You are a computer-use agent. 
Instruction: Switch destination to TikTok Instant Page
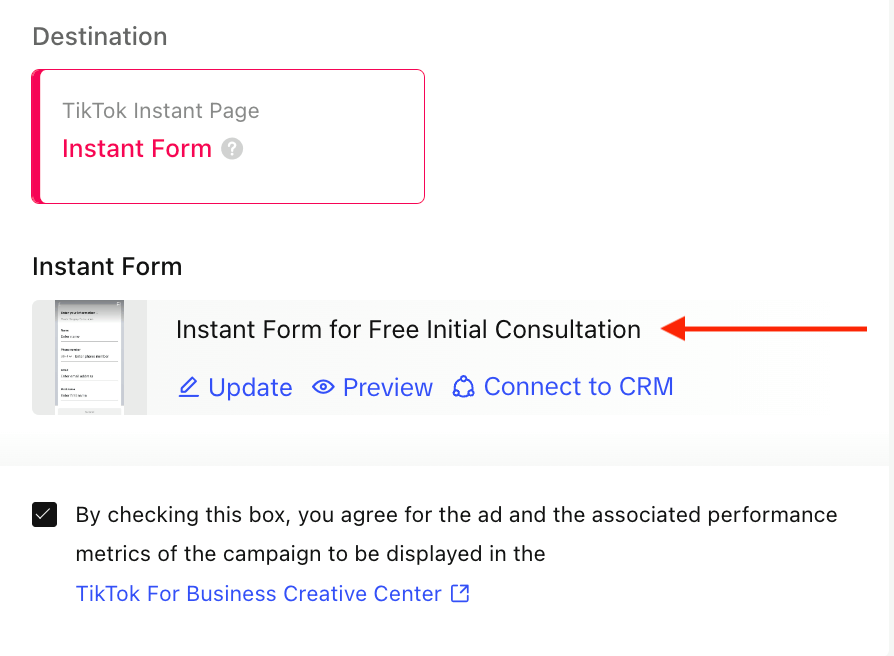point(160,110)
